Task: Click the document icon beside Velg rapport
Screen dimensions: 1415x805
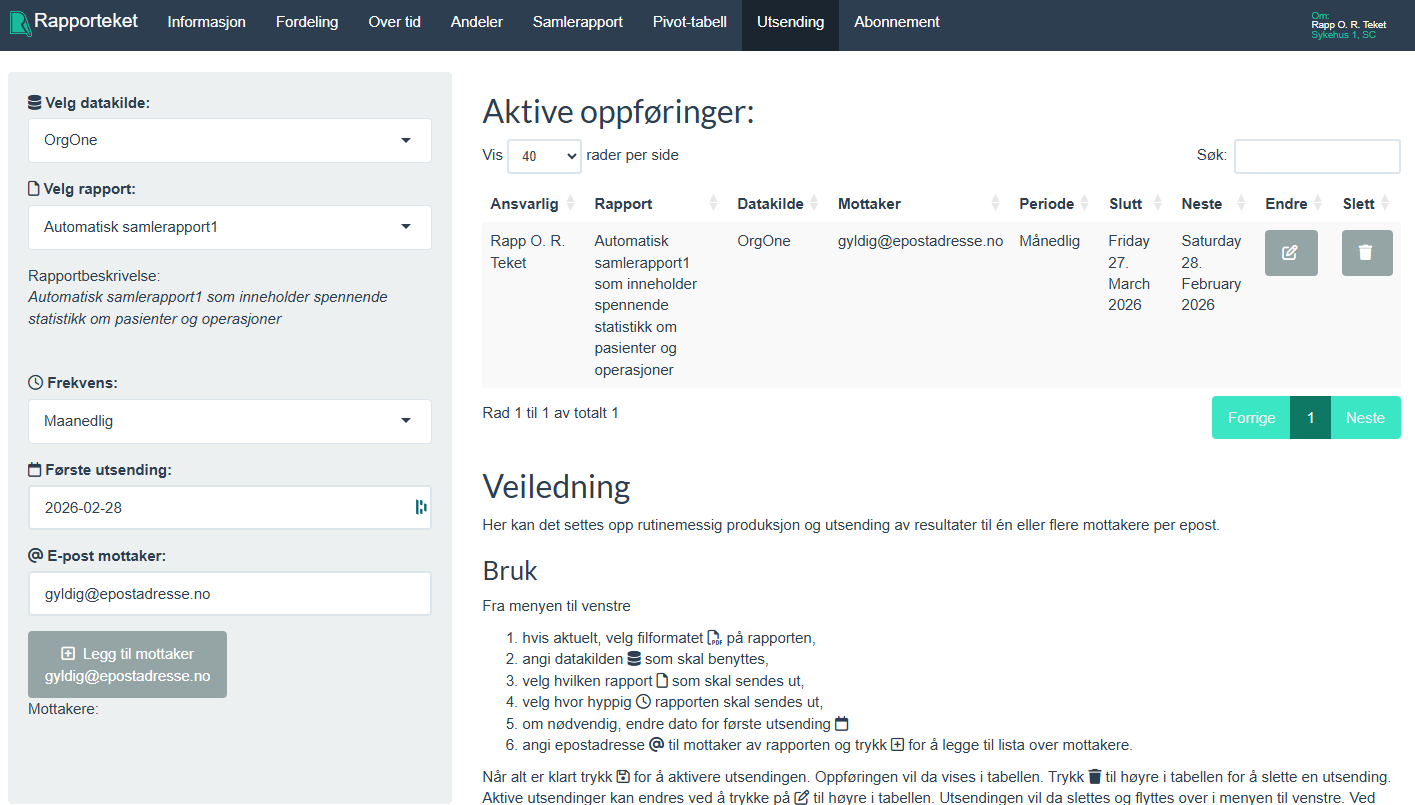Action: [33, 187]
